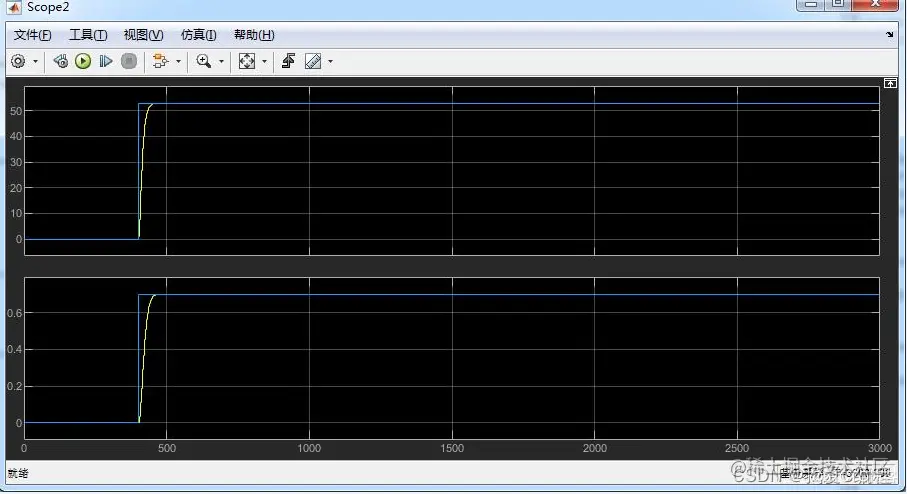The height and width of the screenshot is (494, 907).
Task: Open the 仿真(I) menu
Action: (x=198, y=35)
